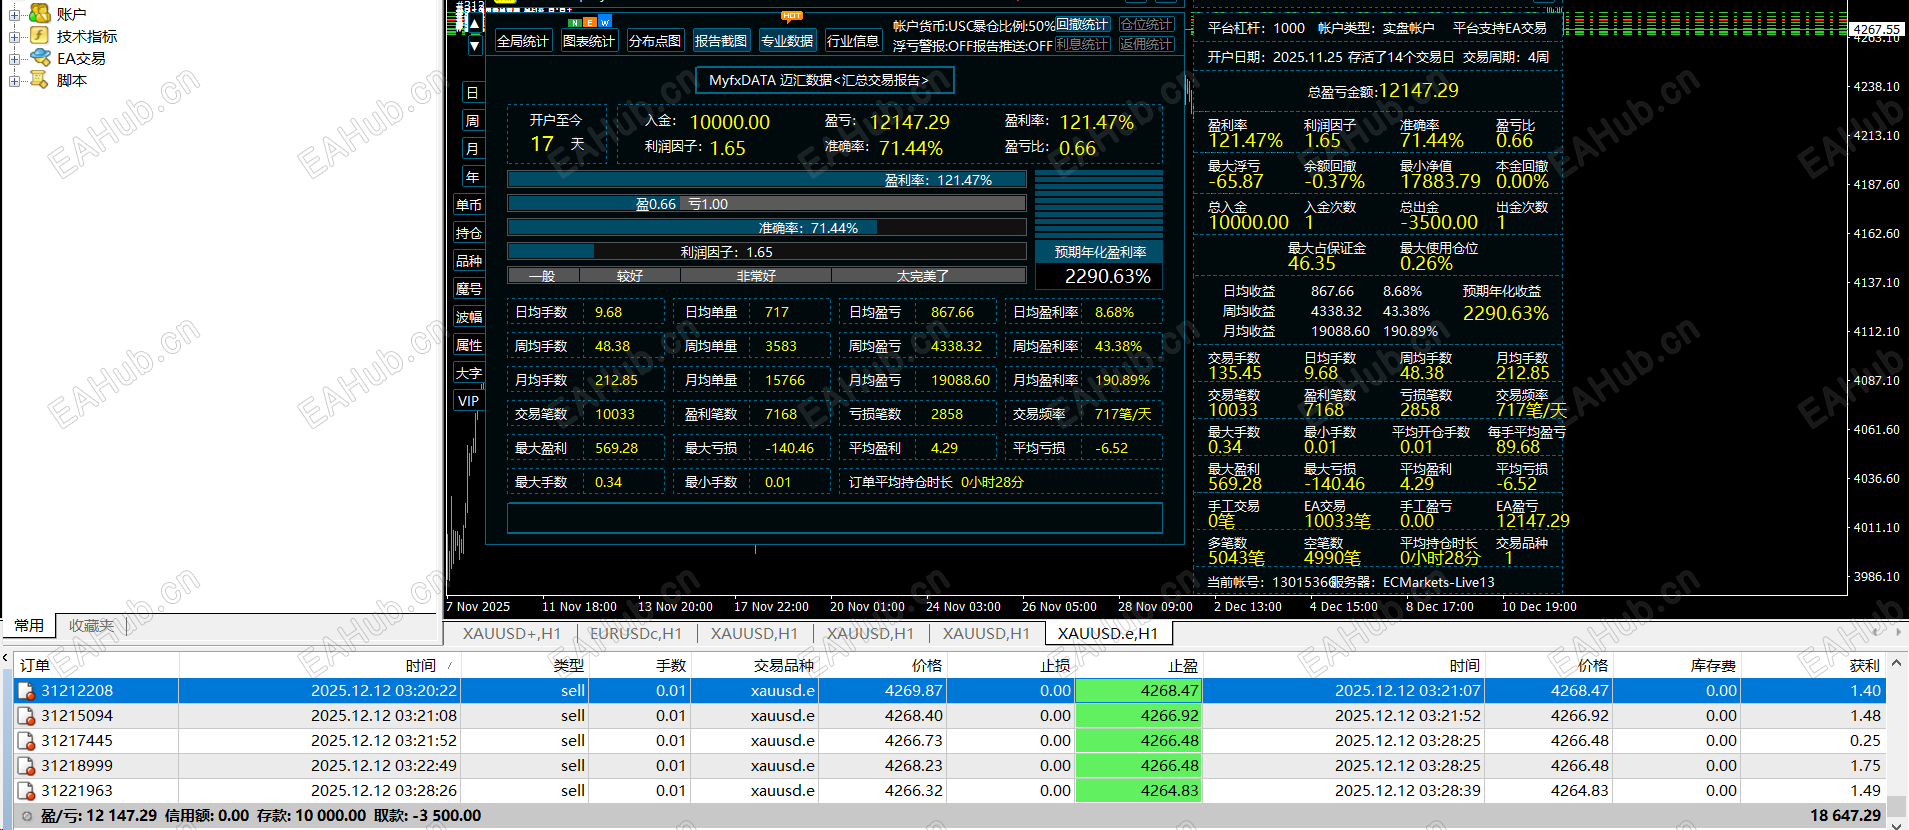
Task: Expand the EA交易 tree node
Action: pos(15,59)
